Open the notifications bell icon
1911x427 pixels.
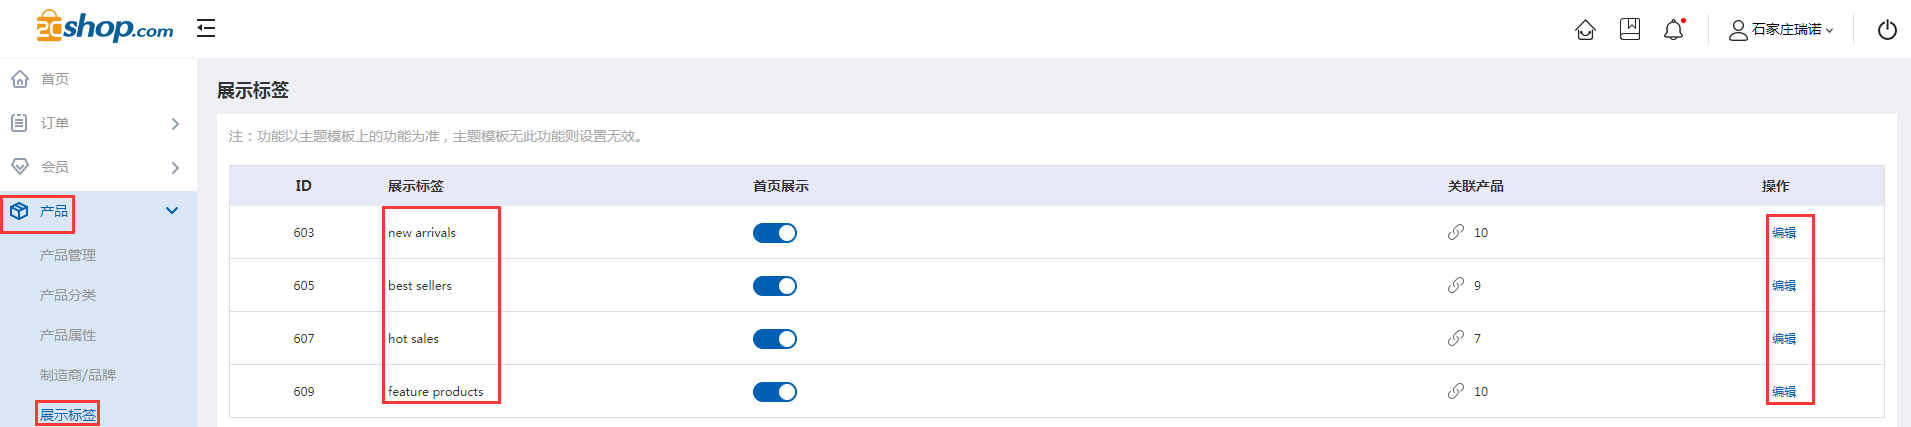pyautogui.click(x=1674, y=29)
